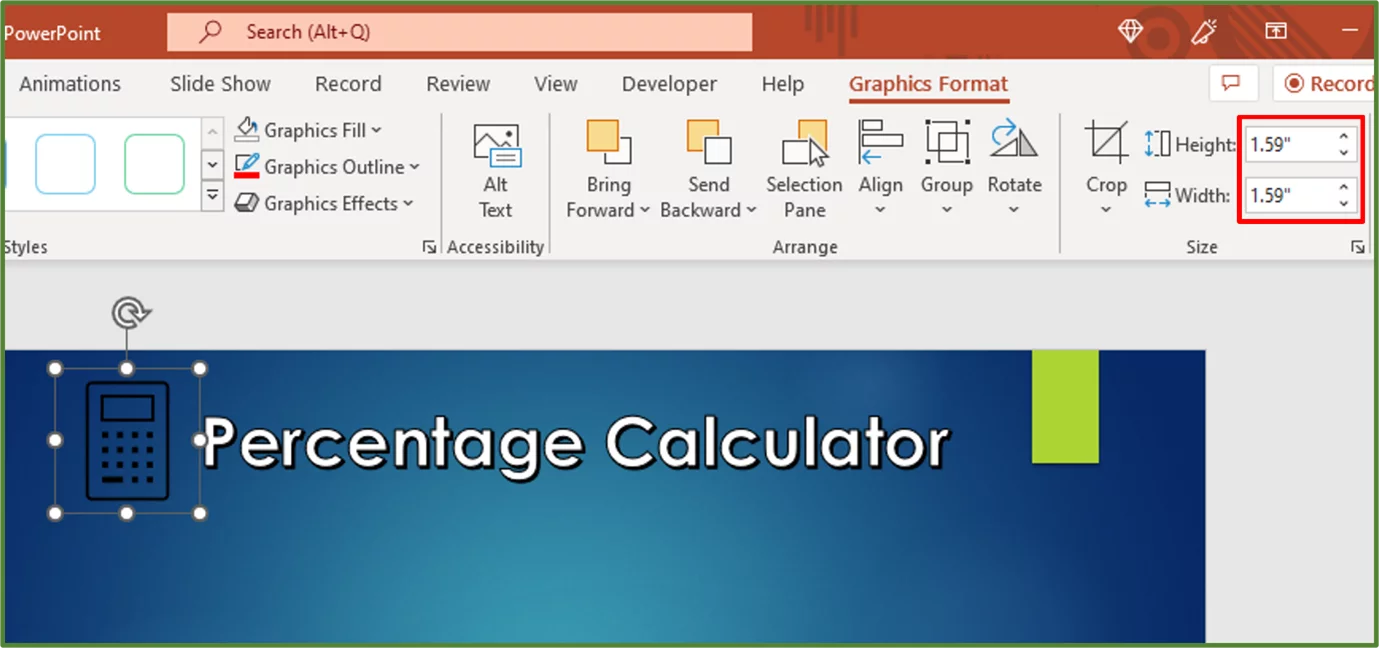The image size is (1379, 648).
Task: Increase Width using the up stepper arrow
Action: [x=1345, y=189]
